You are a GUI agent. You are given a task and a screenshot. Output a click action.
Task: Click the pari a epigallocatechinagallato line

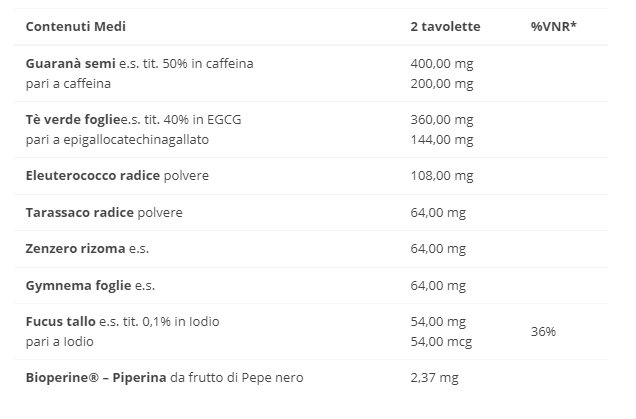pyautogui.click(x=117, y=140)
